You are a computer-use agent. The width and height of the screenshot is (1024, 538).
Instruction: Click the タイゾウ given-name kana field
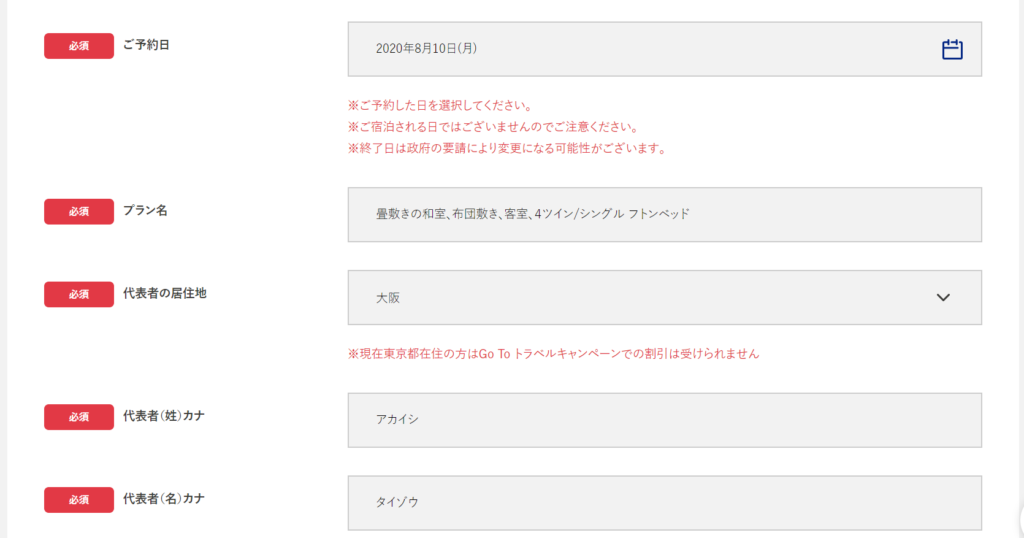click(664, 502)
